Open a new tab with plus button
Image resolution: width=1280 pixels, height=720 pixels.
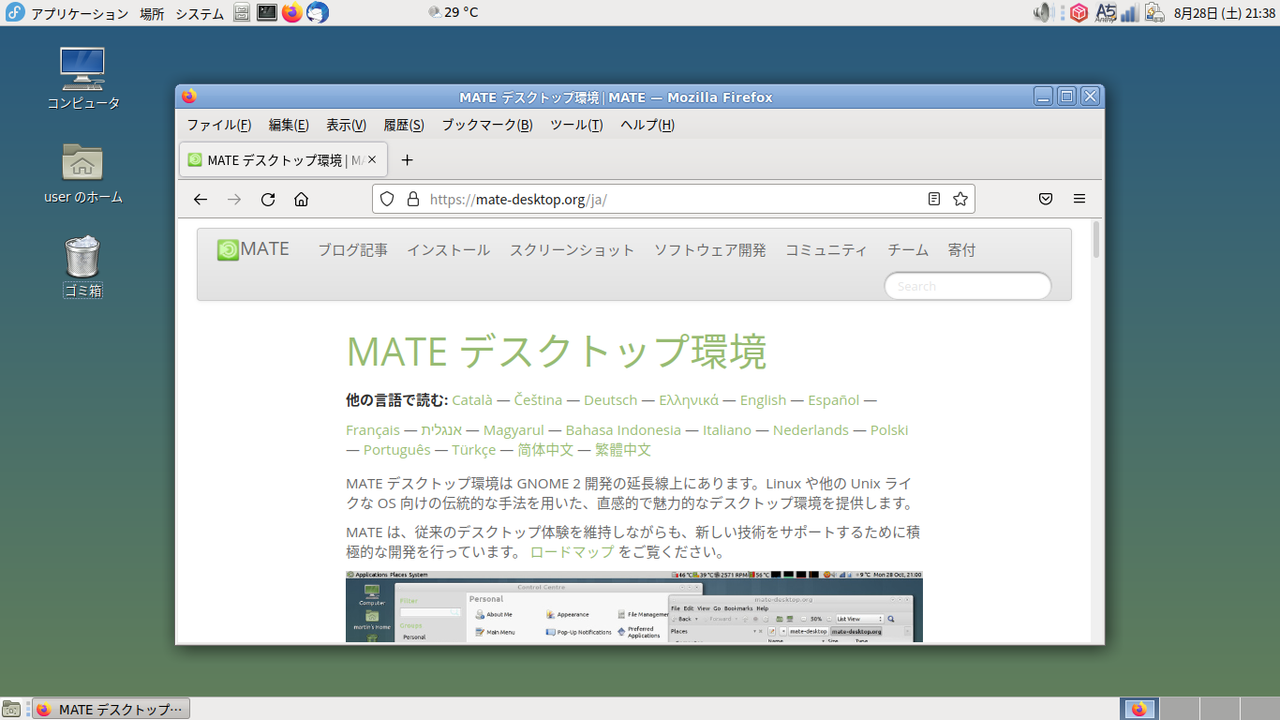tap(406, 160)
